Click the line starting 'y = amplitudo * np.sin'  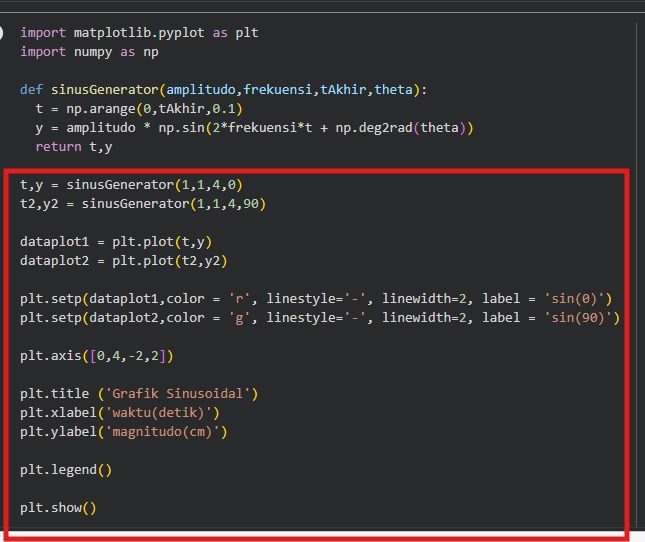[255, 128]
